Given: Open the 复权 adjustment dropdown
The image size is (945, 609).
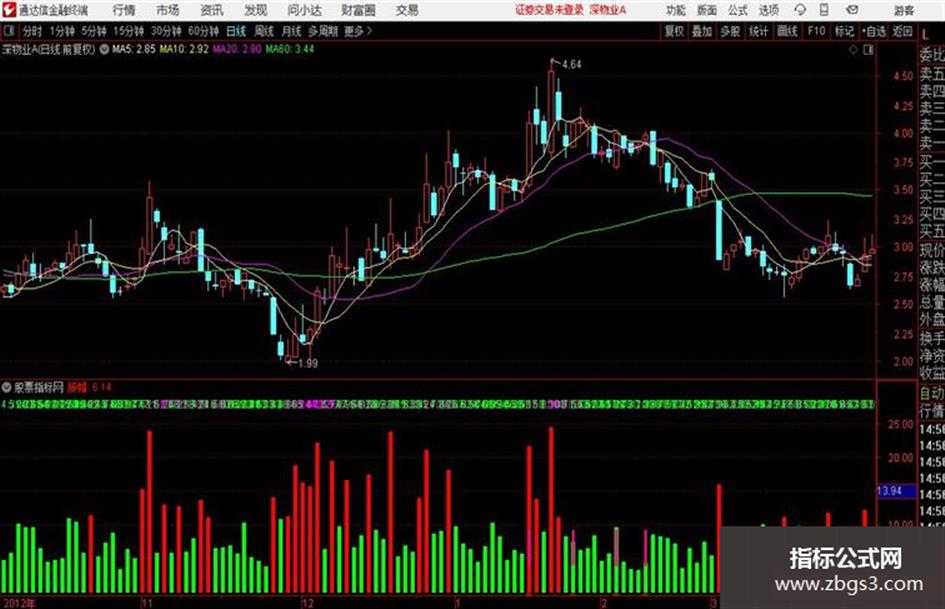Looking at the screenshot, I should pyautogui.click(x=673, y=31).
